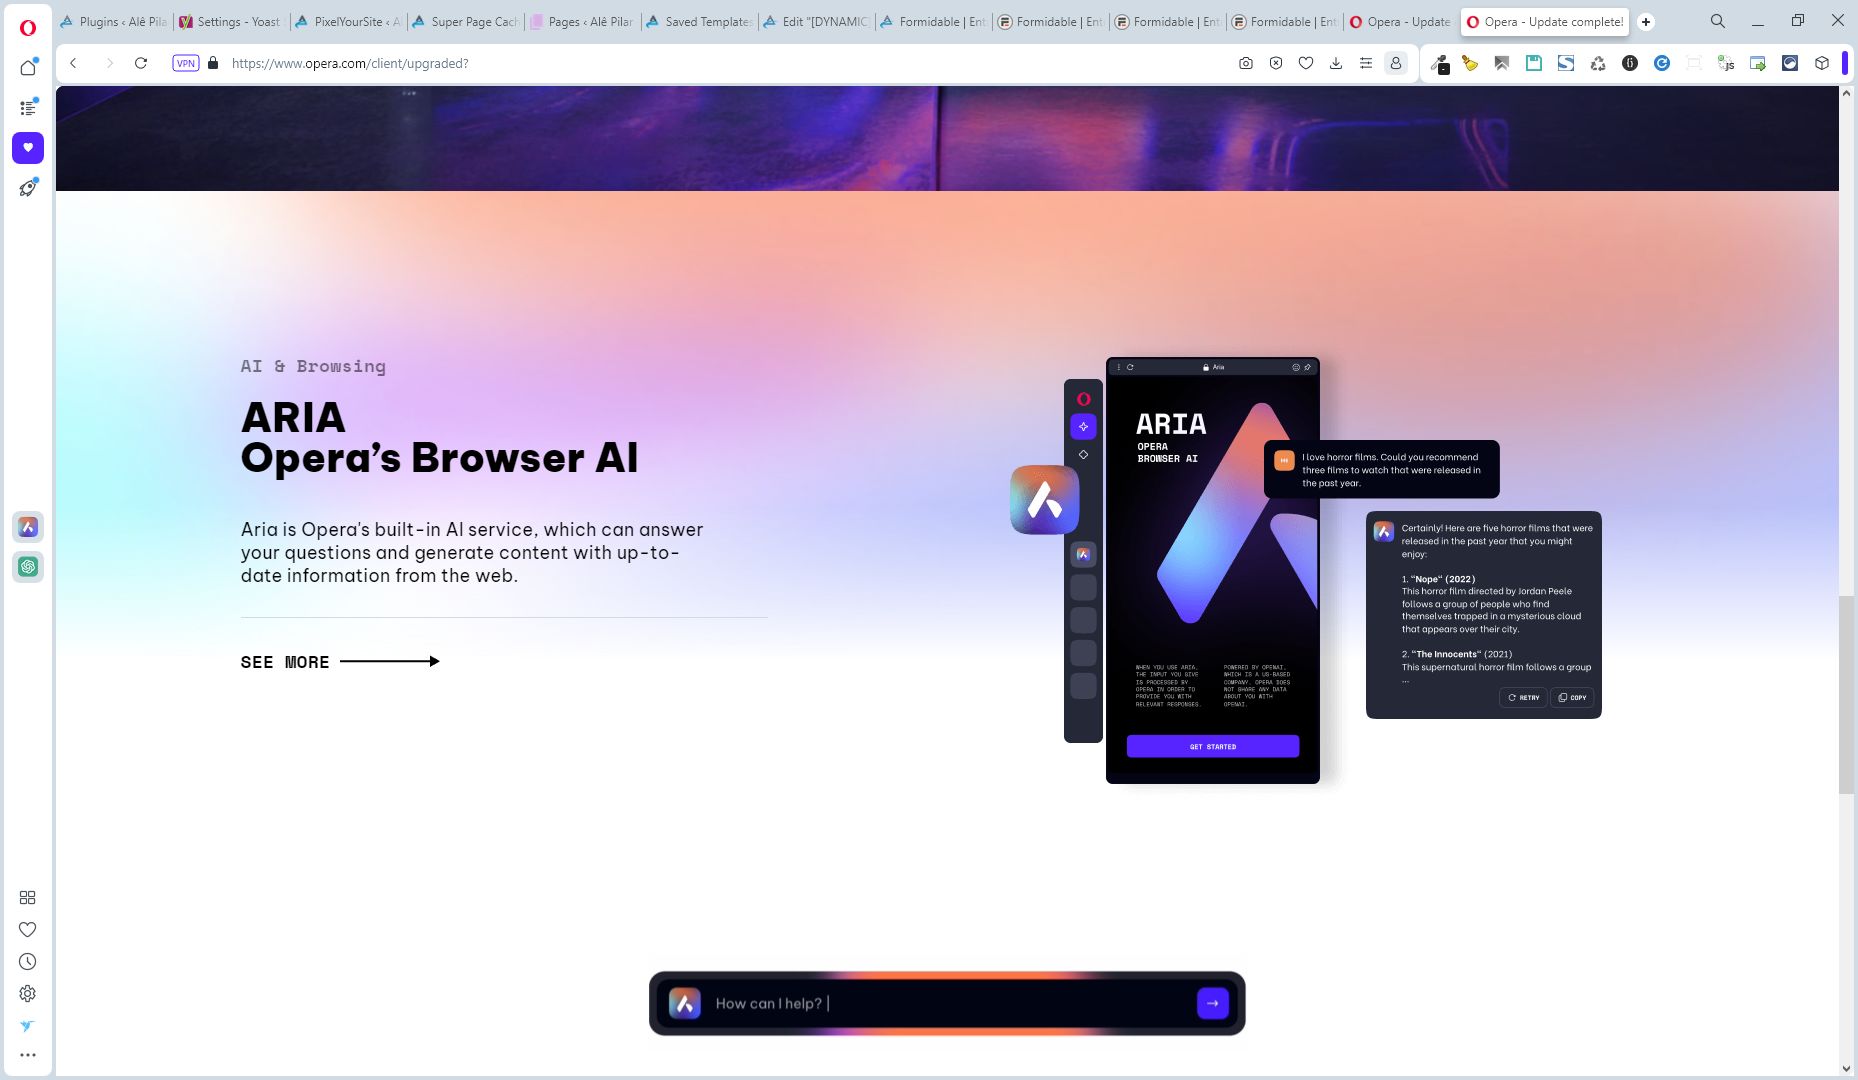Open the Opera main menu logo
Viewport: 1858px width, 1080px height.
tap(28, 27)
